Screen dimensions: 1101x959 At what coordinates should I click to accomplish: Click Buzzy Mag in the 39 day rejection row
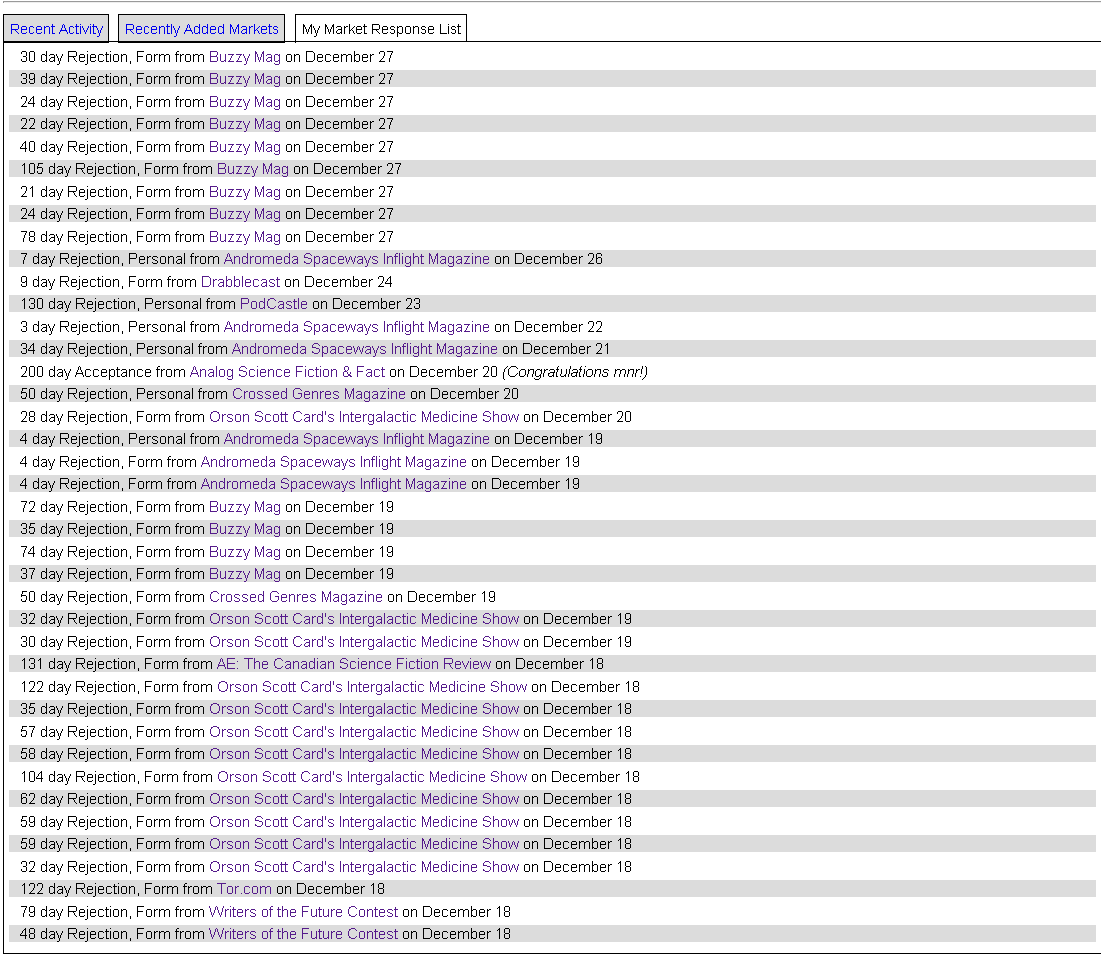coord(245,79)
